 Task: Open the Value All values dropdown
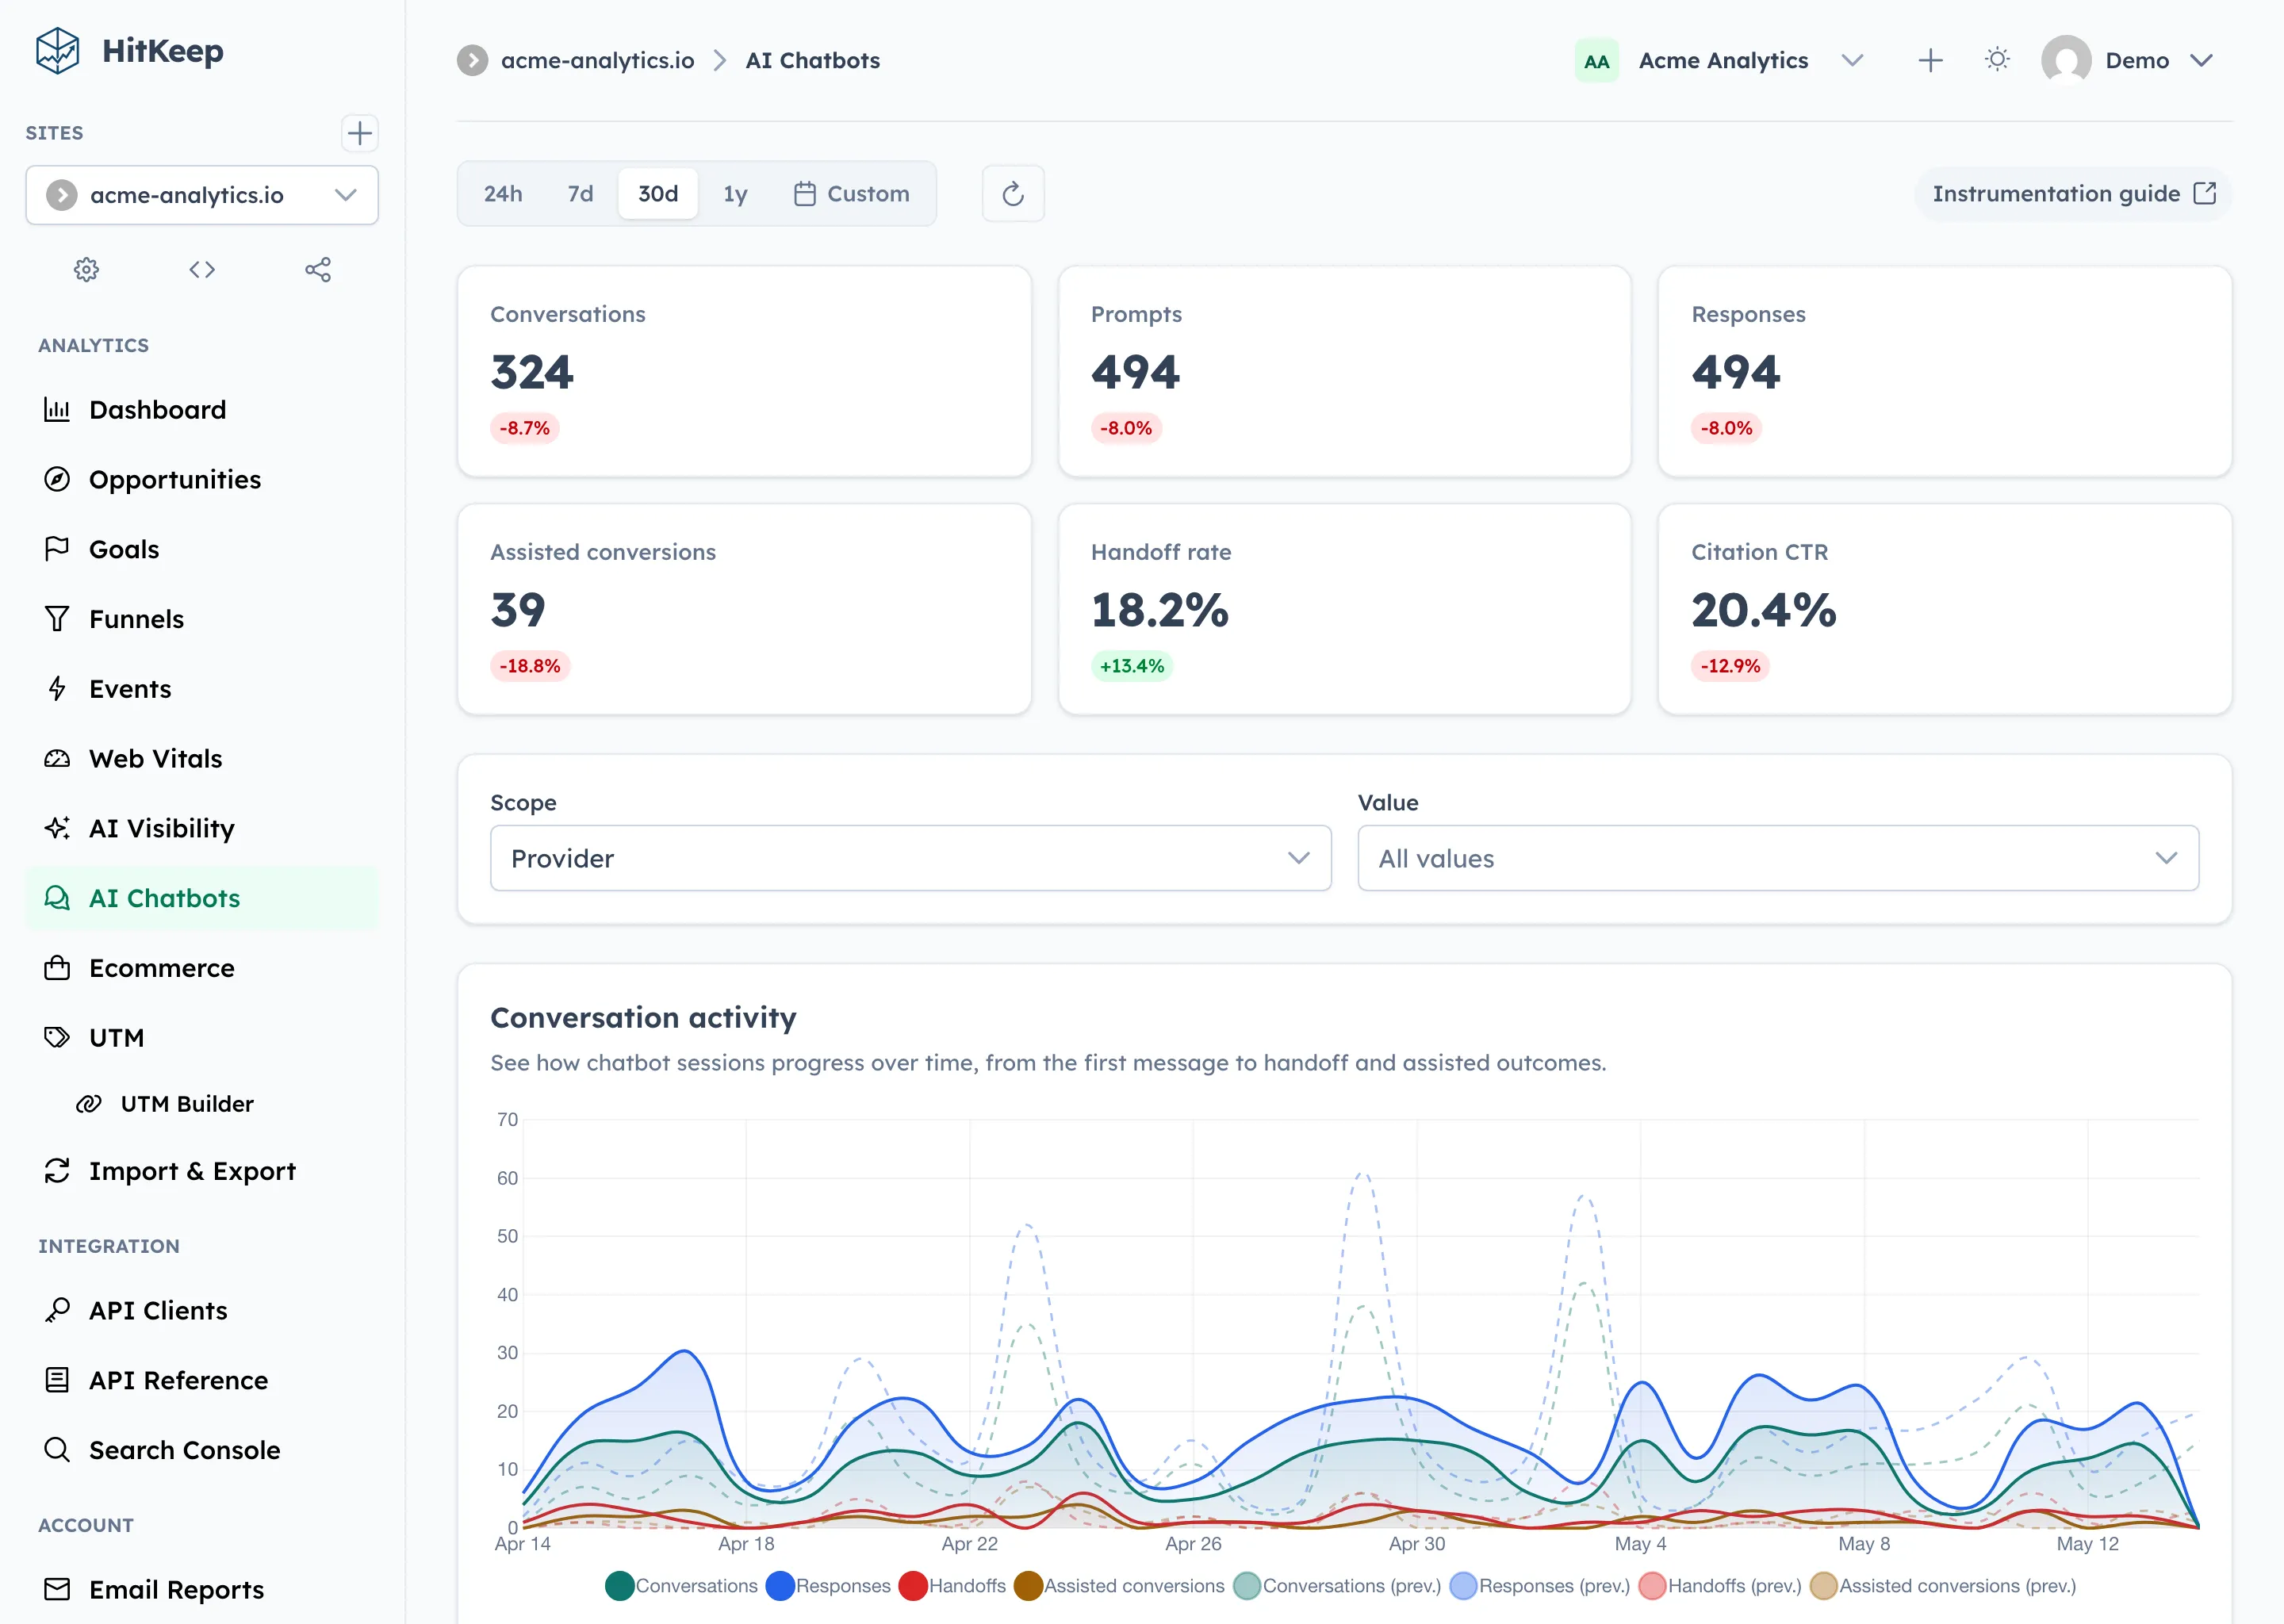tap(1778, 858)
